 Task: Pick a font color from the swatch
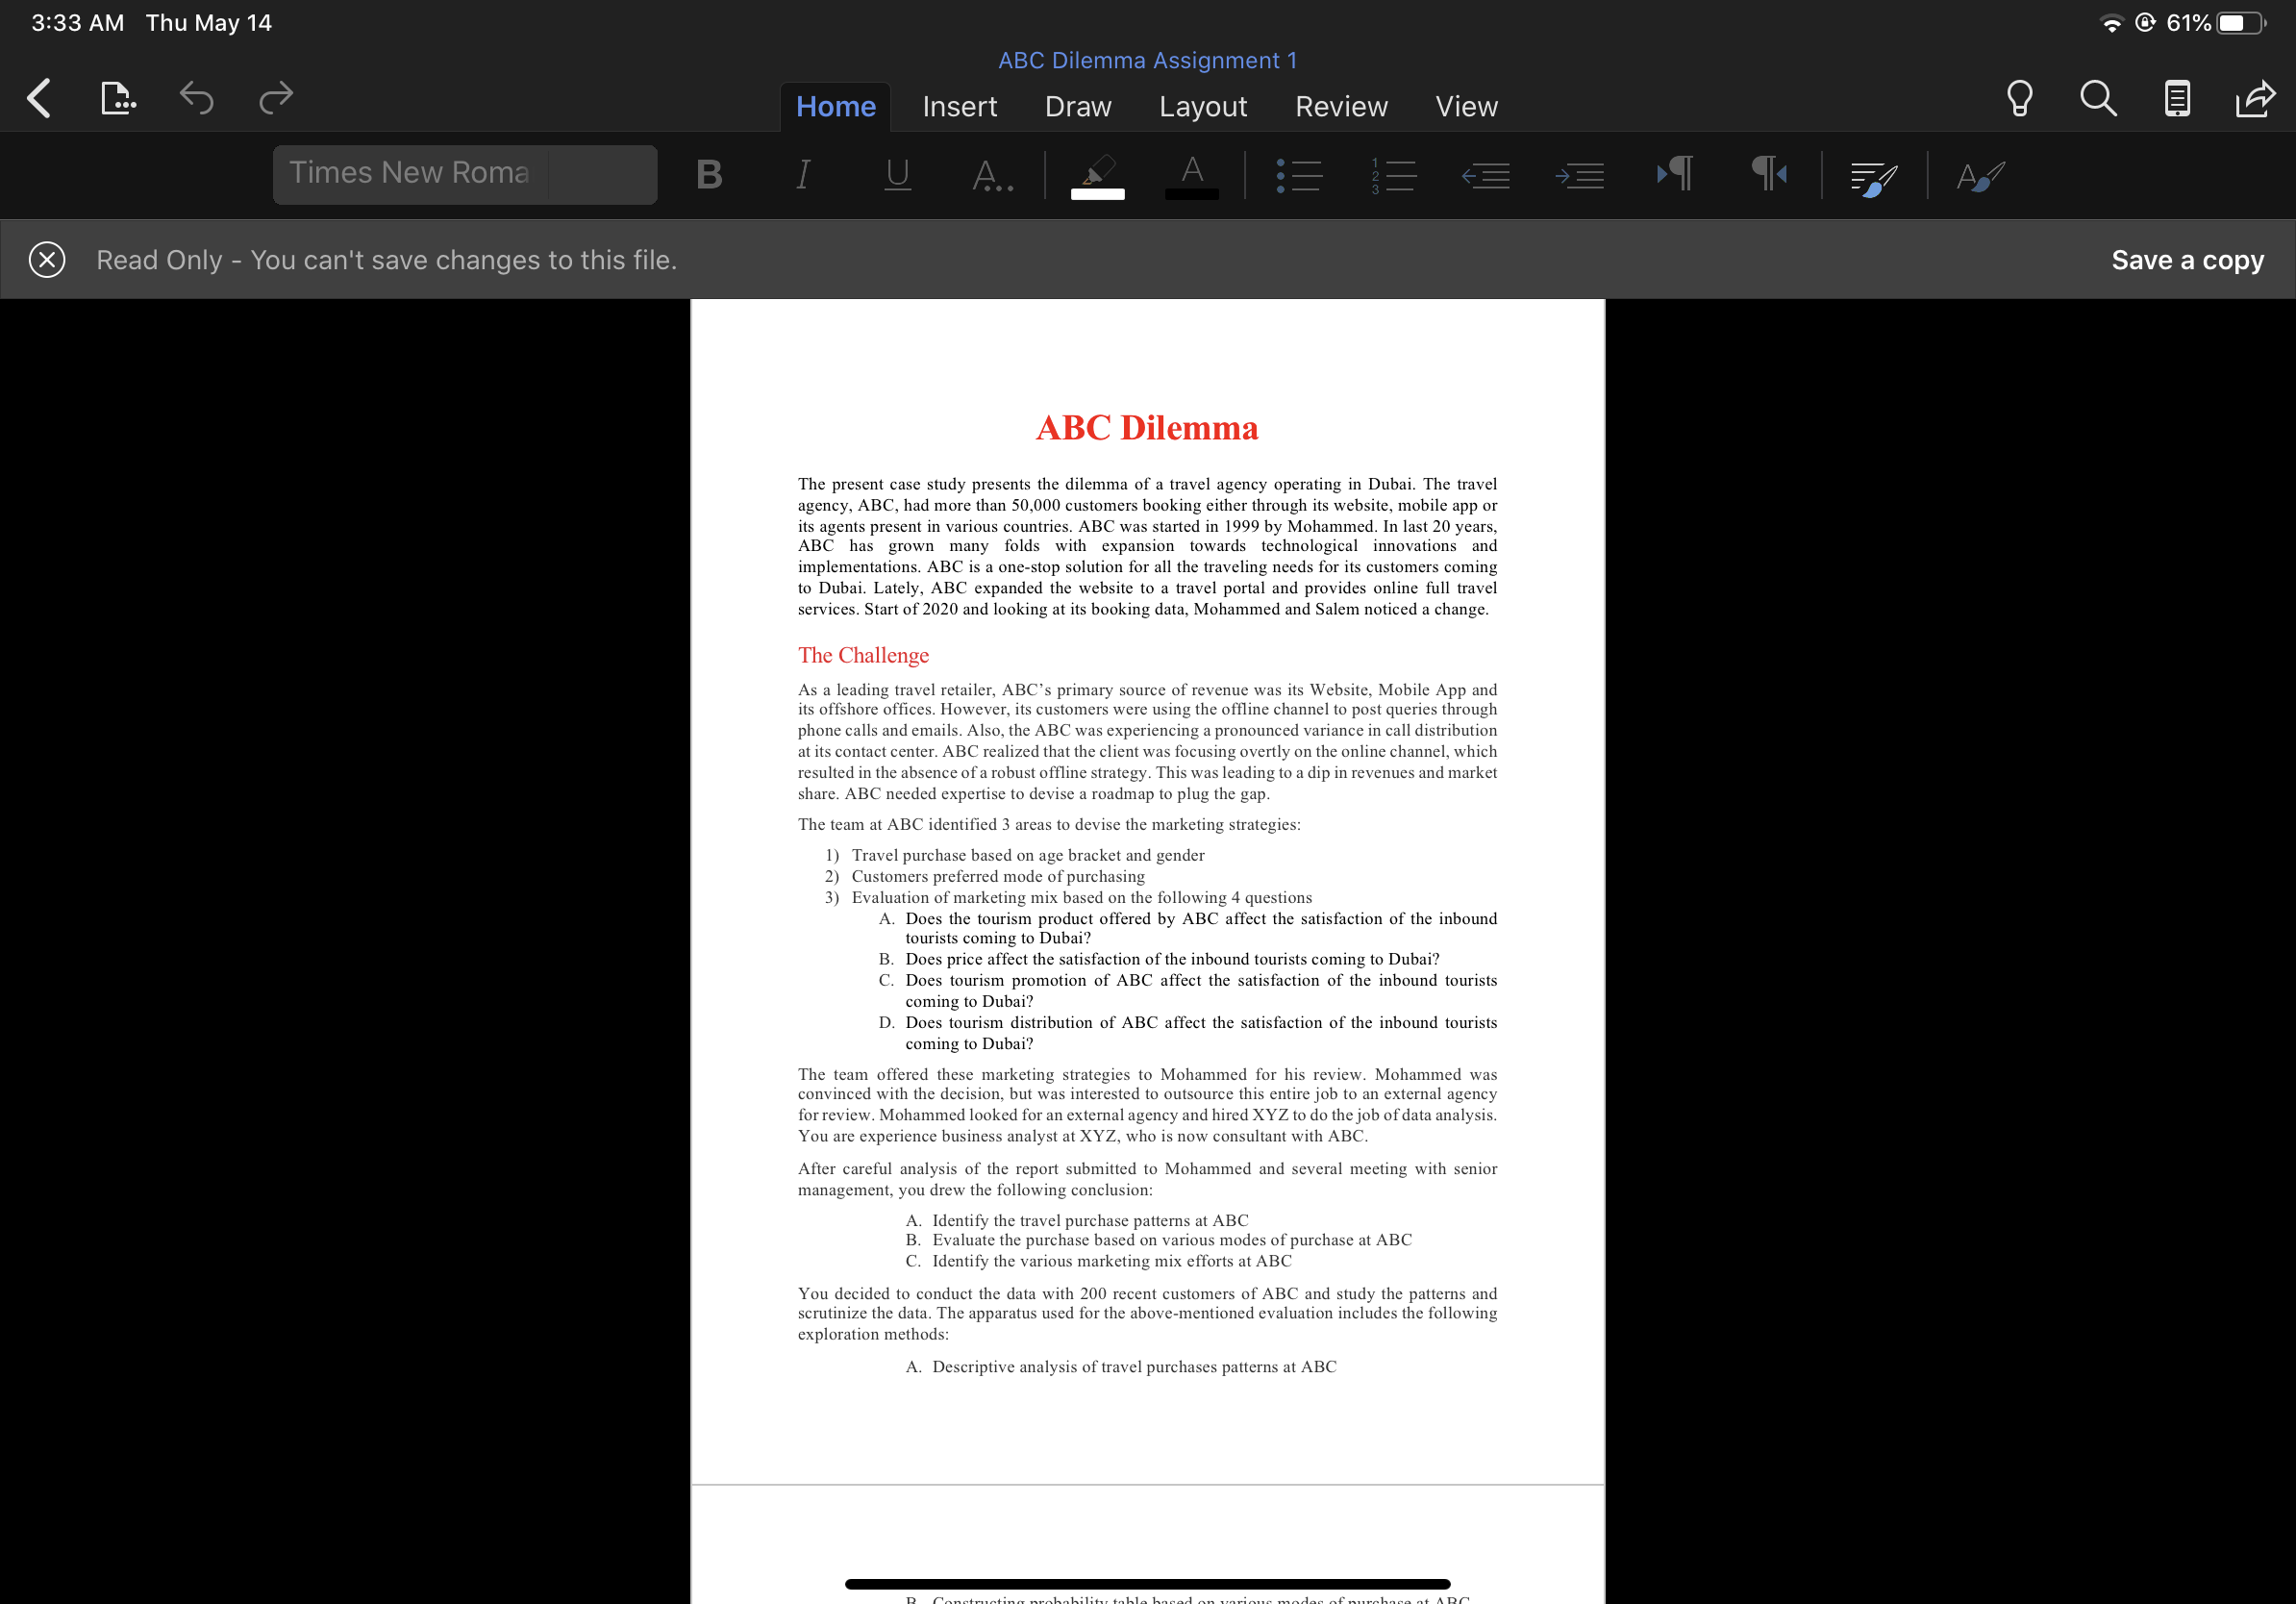[1190, 175]
